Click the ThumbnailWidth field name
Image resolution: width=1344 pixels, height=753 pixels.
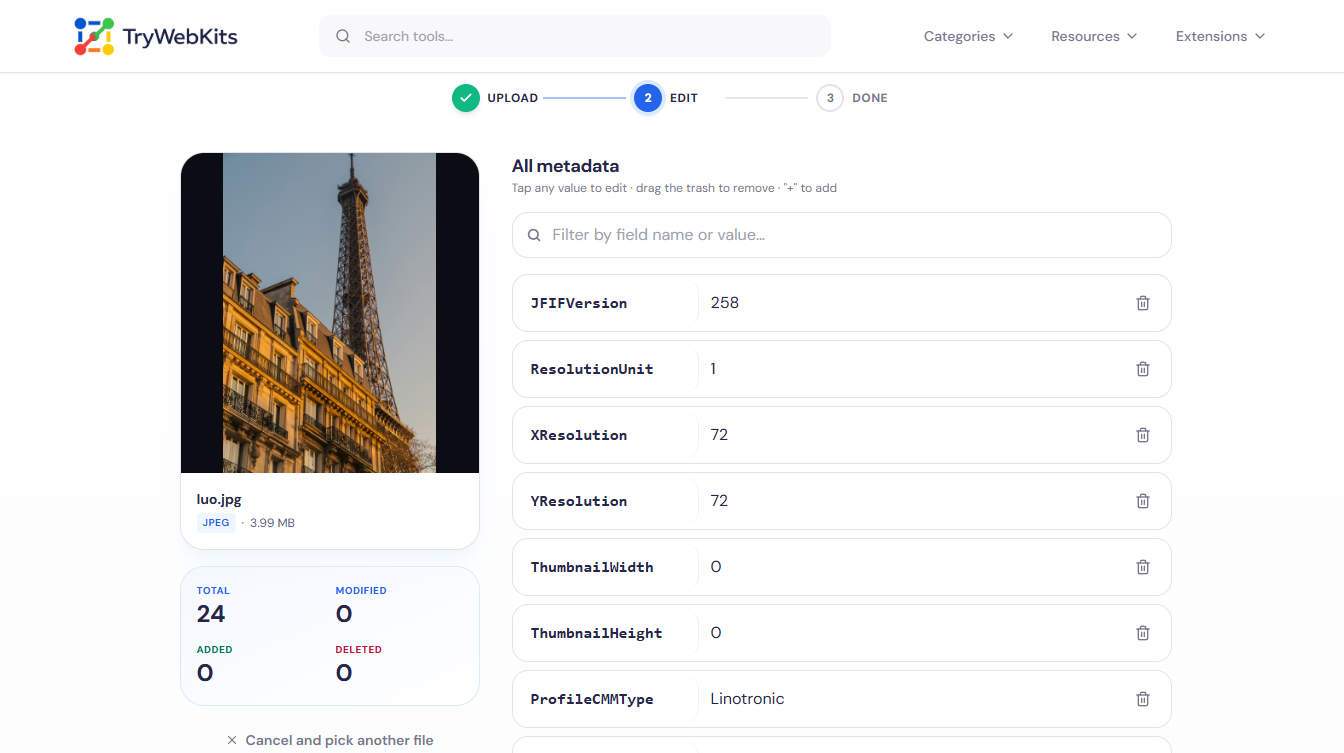click(x=592, y=567)
